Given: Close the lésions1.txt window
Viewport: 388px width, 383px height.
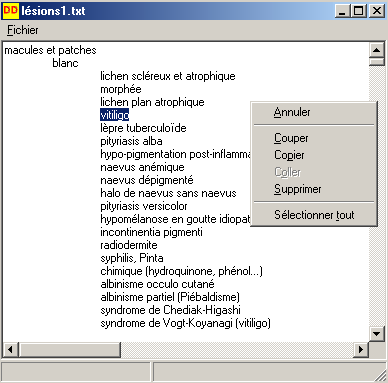Looking at the screenshot, I should click(x=377, y=11).
